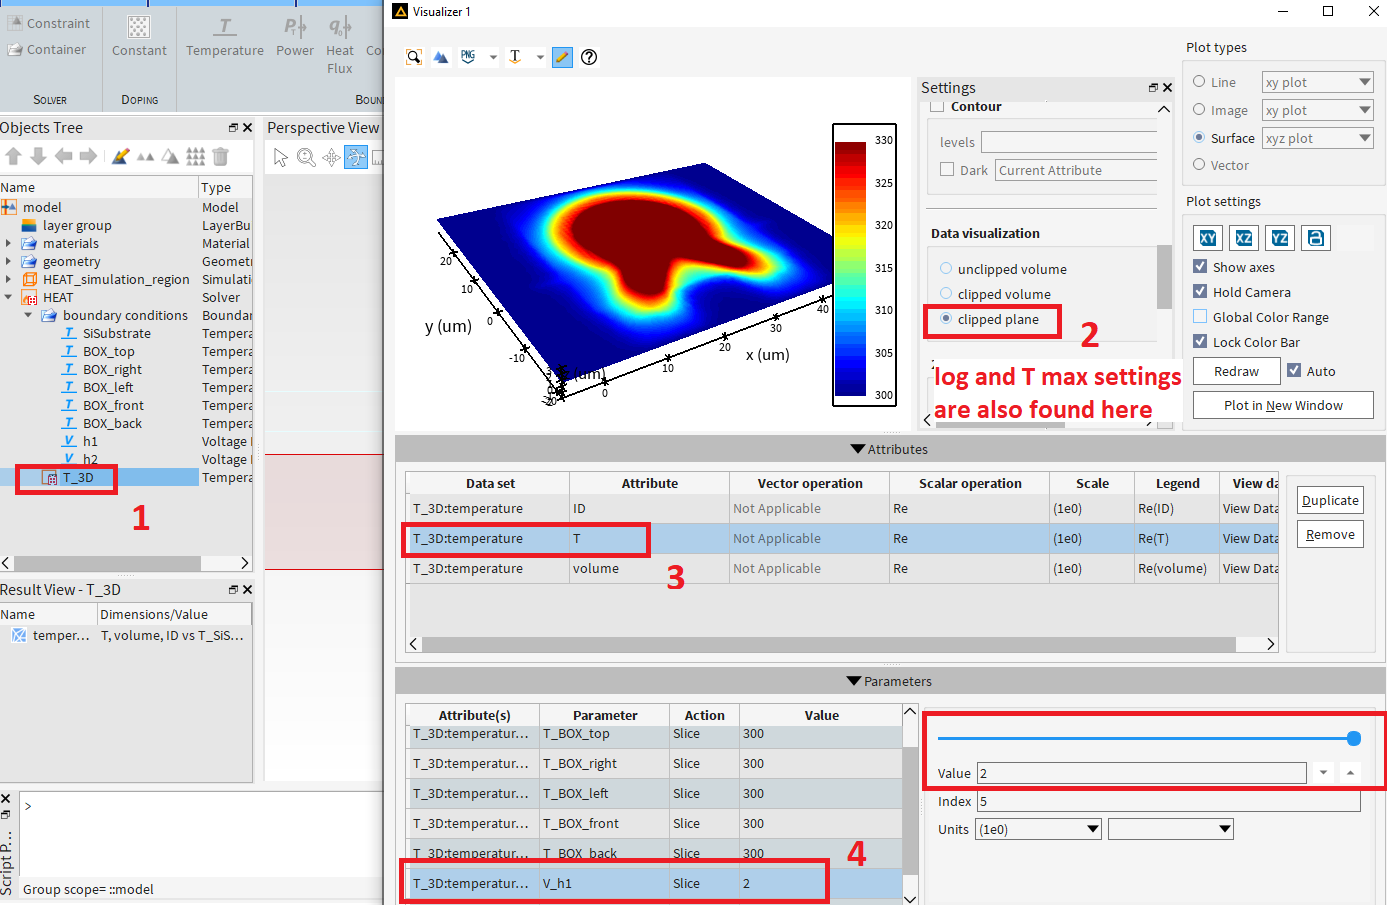Click the move up arrow in Objects Tree
Screen dimensions: 1387x905
[13, 156]
